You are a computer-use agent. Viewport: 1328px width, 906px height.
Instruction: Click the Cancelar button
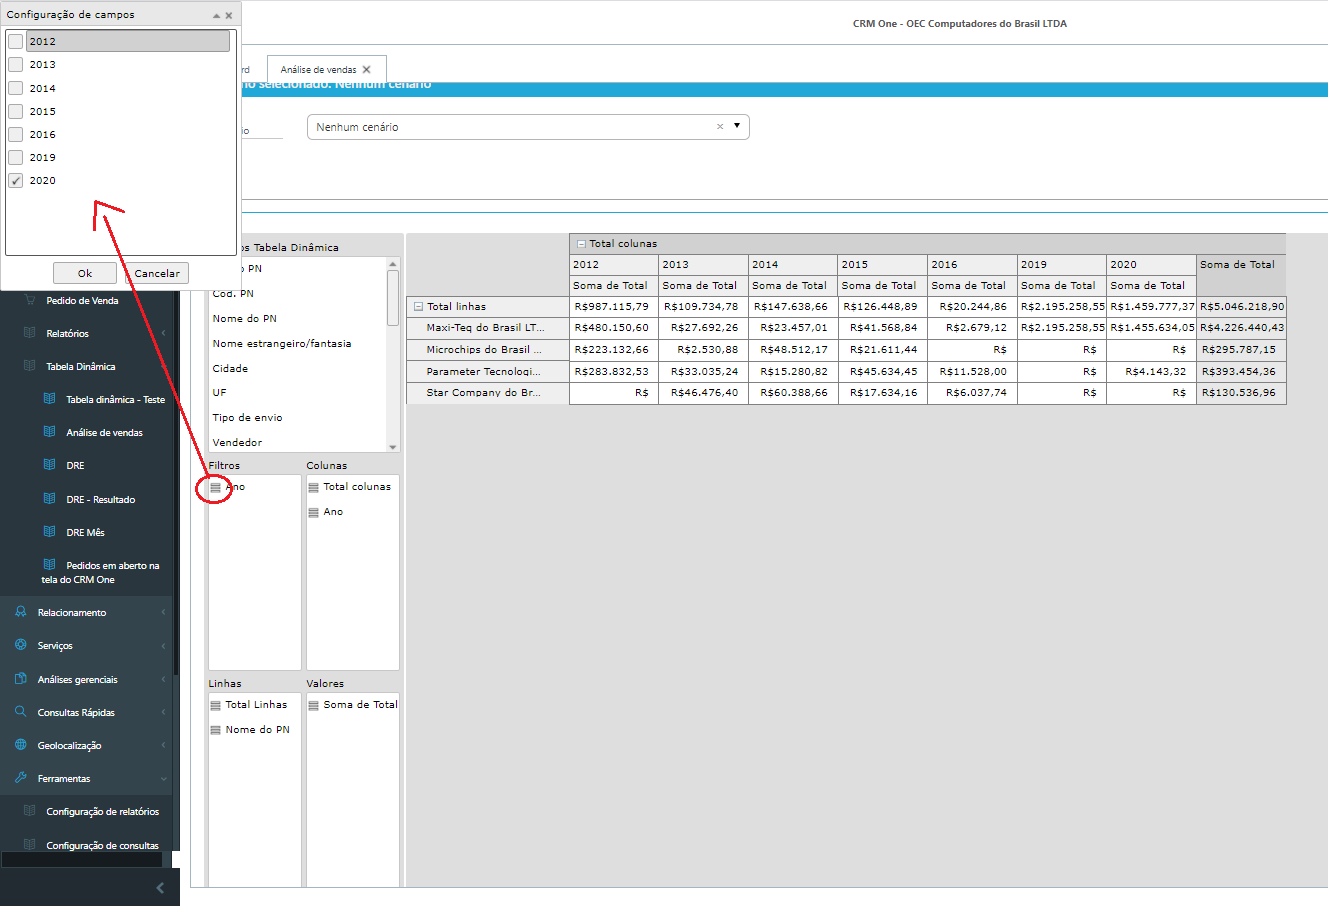point(157,273)
